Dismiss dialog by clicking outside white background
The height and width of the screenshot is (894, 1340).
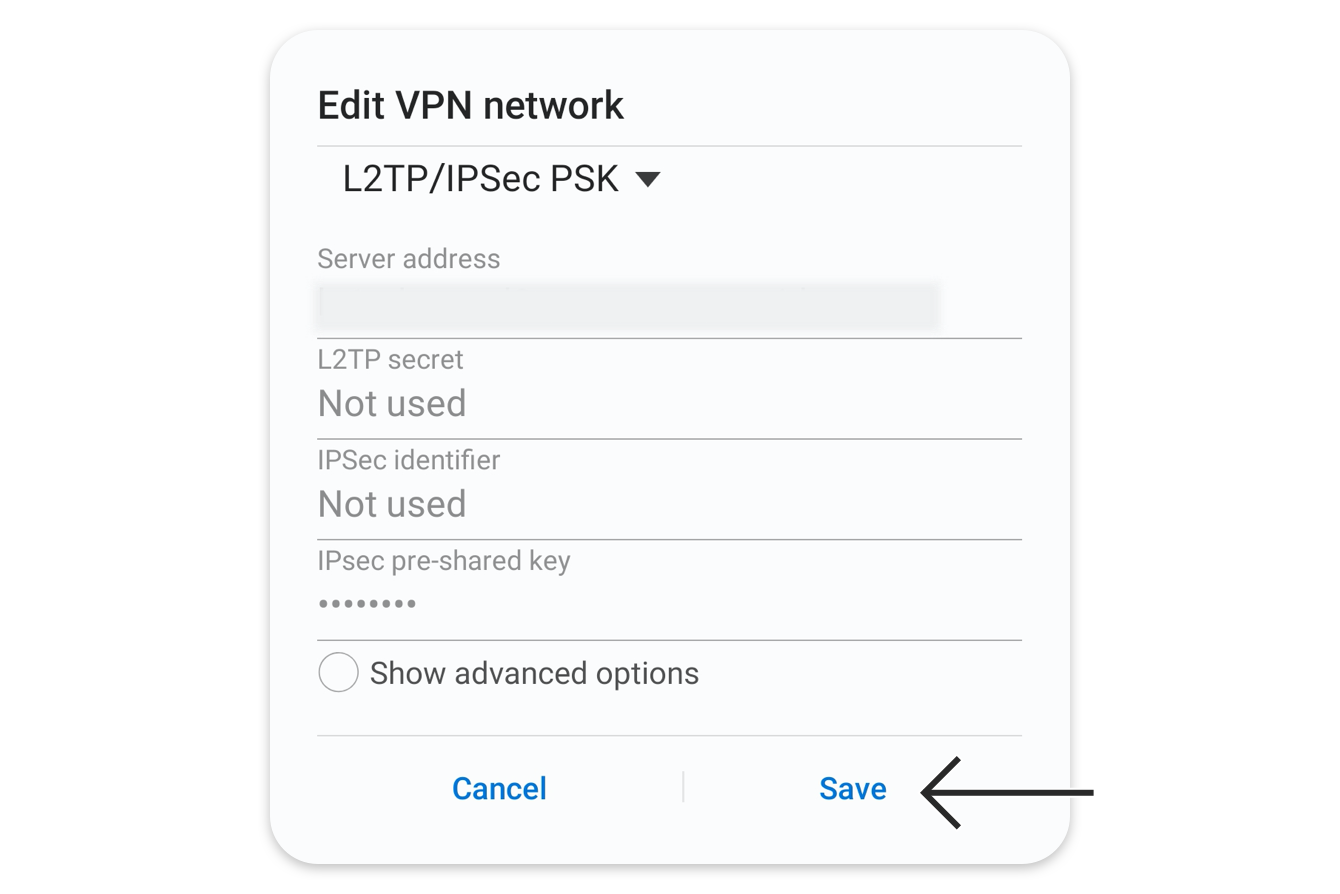coord(135,447)
